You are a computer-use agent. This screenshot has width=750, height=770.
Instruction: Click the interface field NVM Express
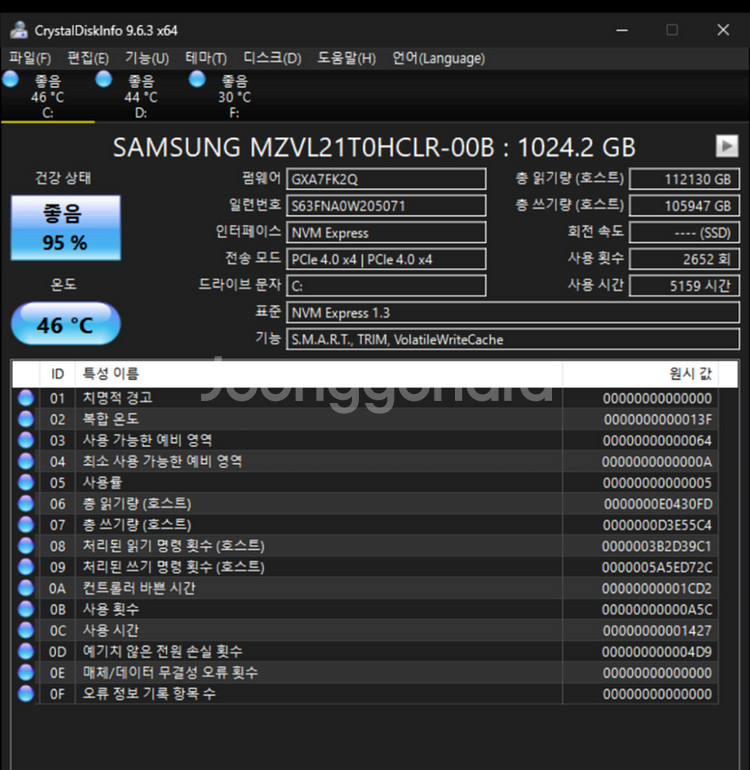tap(386, 232)
